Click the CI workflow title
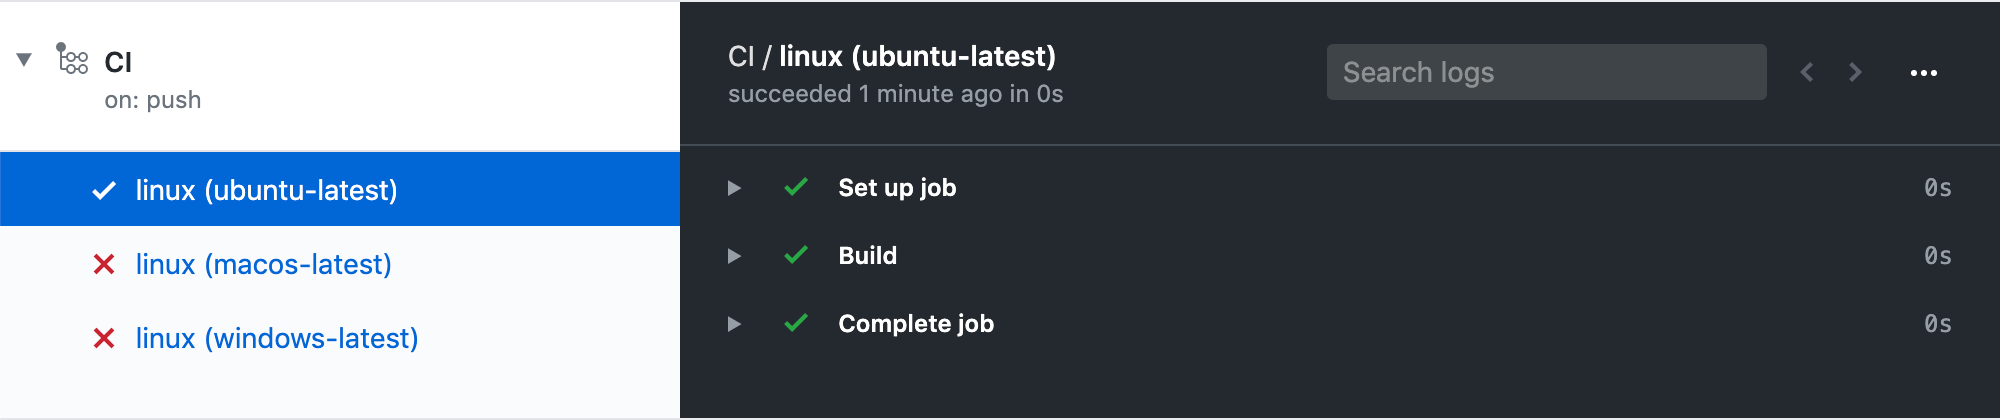Screen dimensions: 2000x420 [118, 62]
